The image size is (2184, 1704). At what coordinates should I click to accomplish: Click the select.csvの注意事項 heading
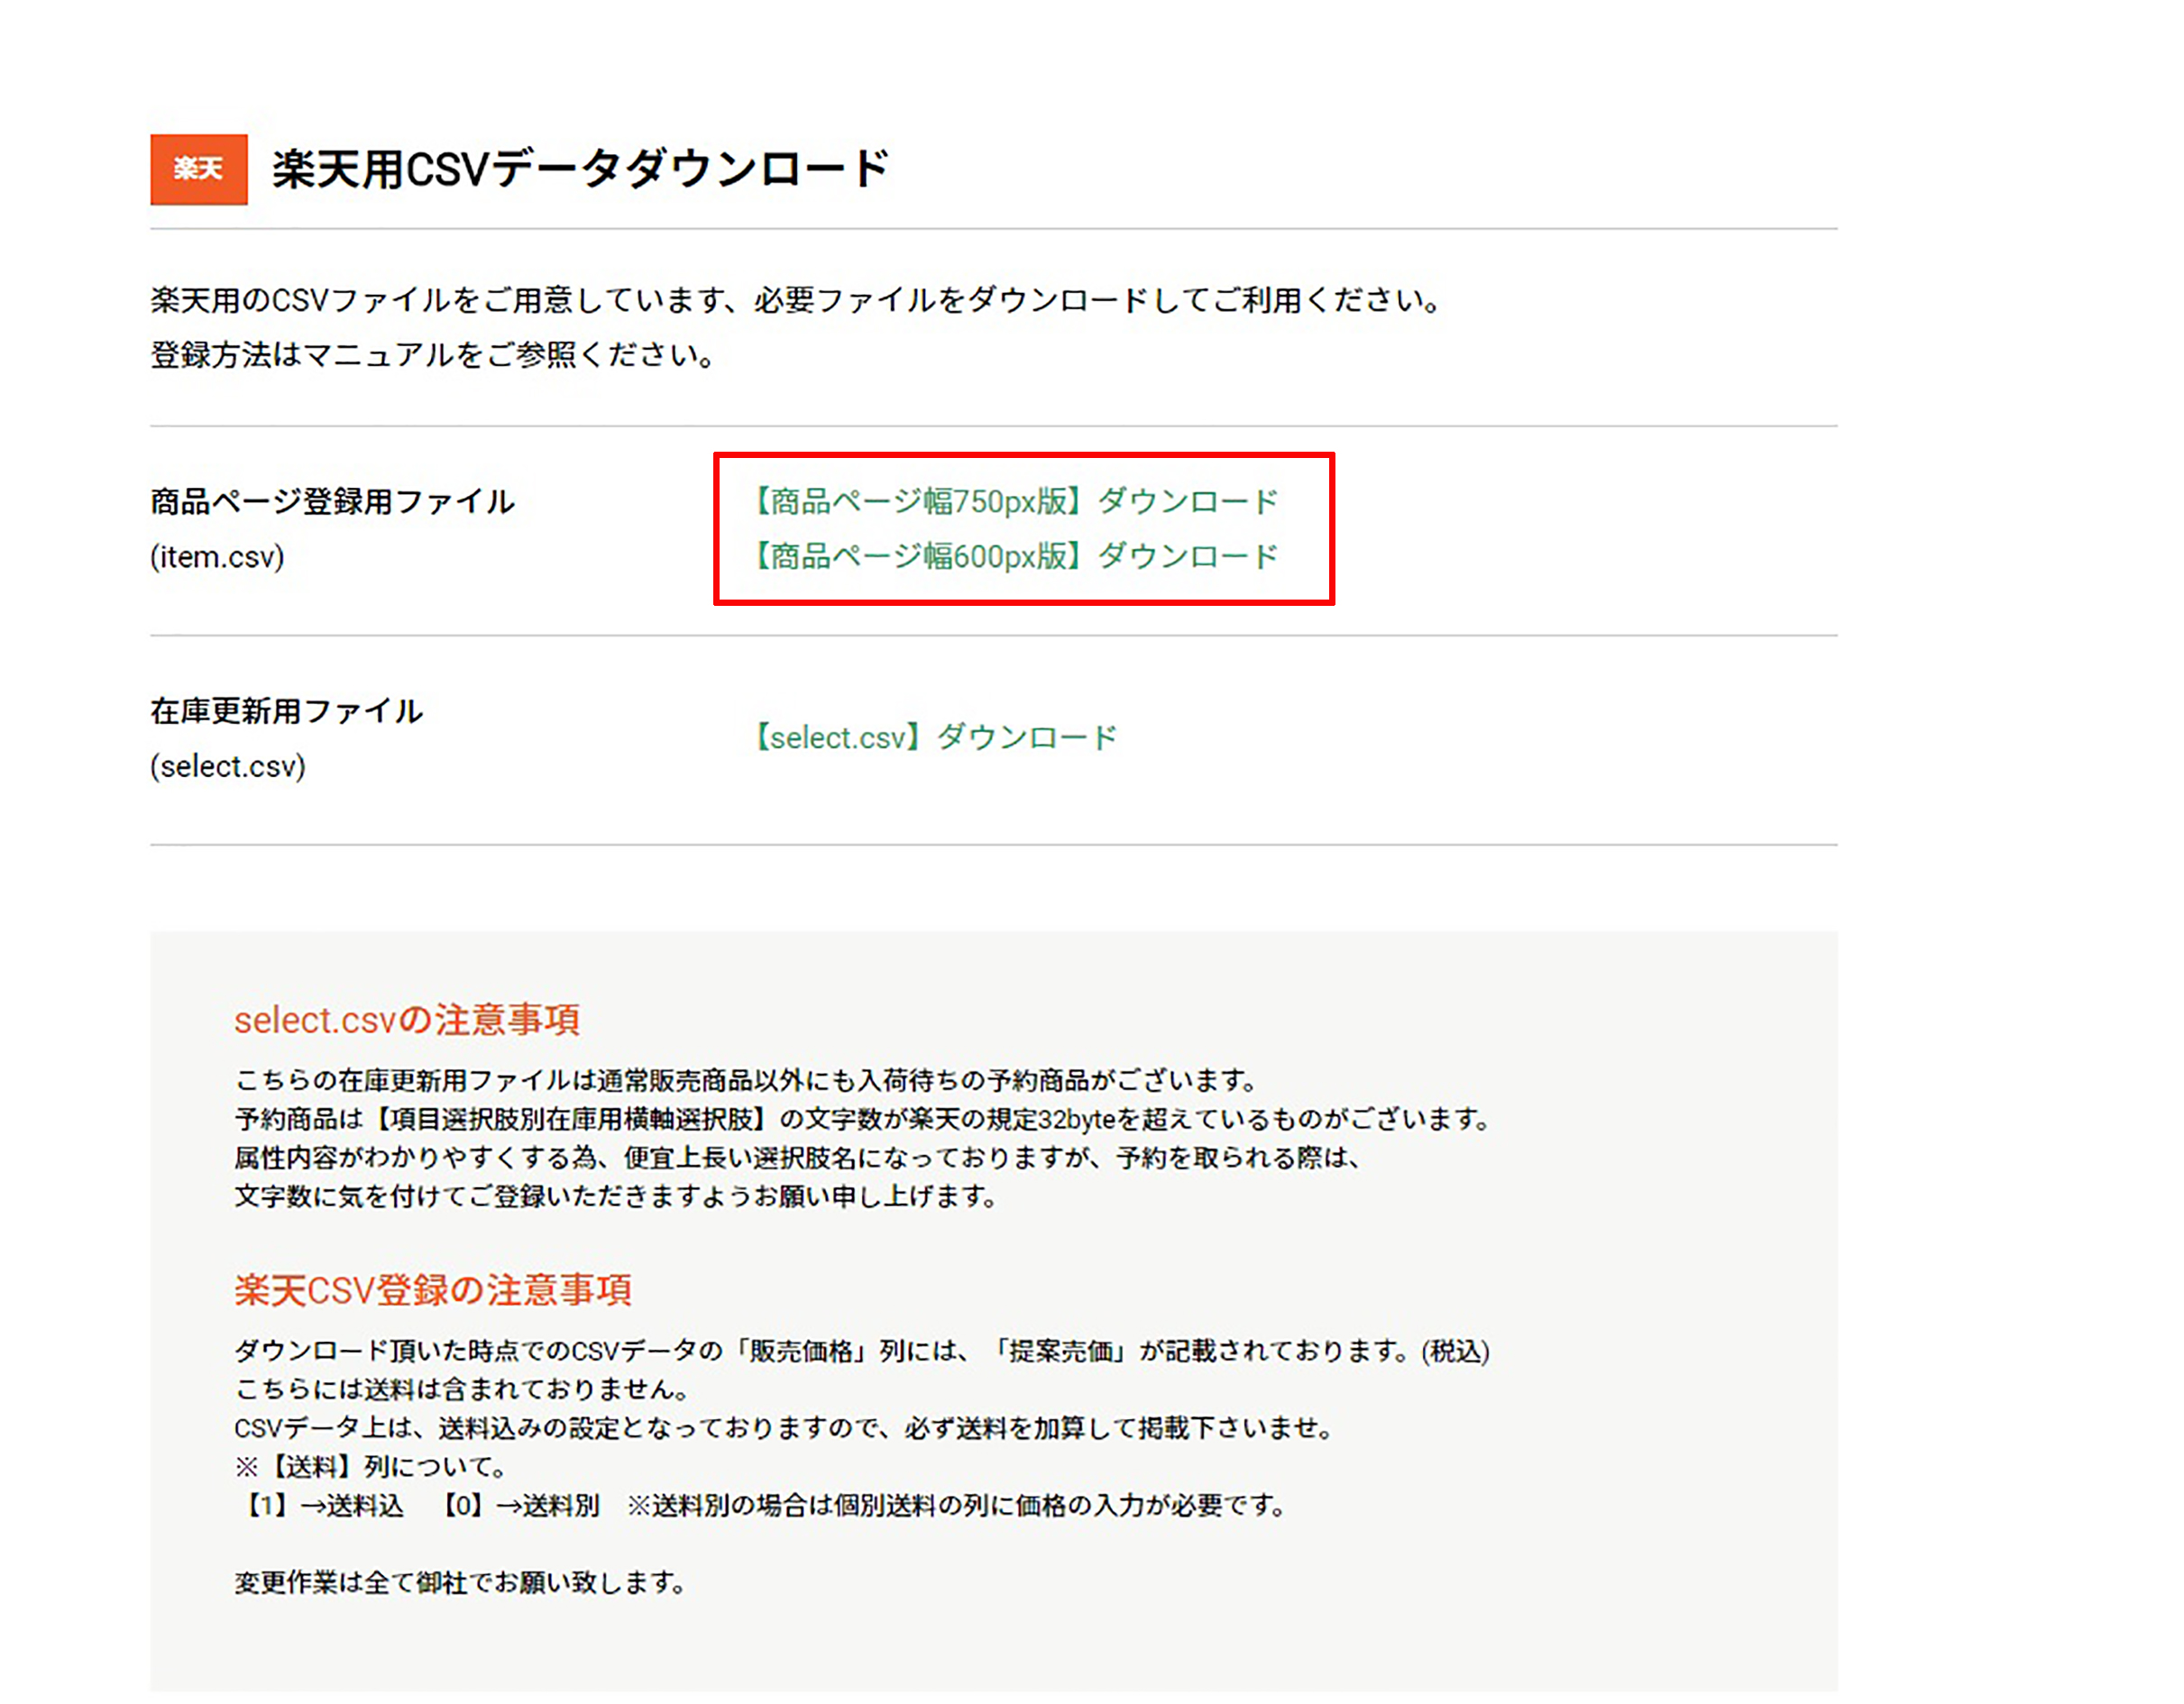pyautogui.click(x=407, y=1020)
